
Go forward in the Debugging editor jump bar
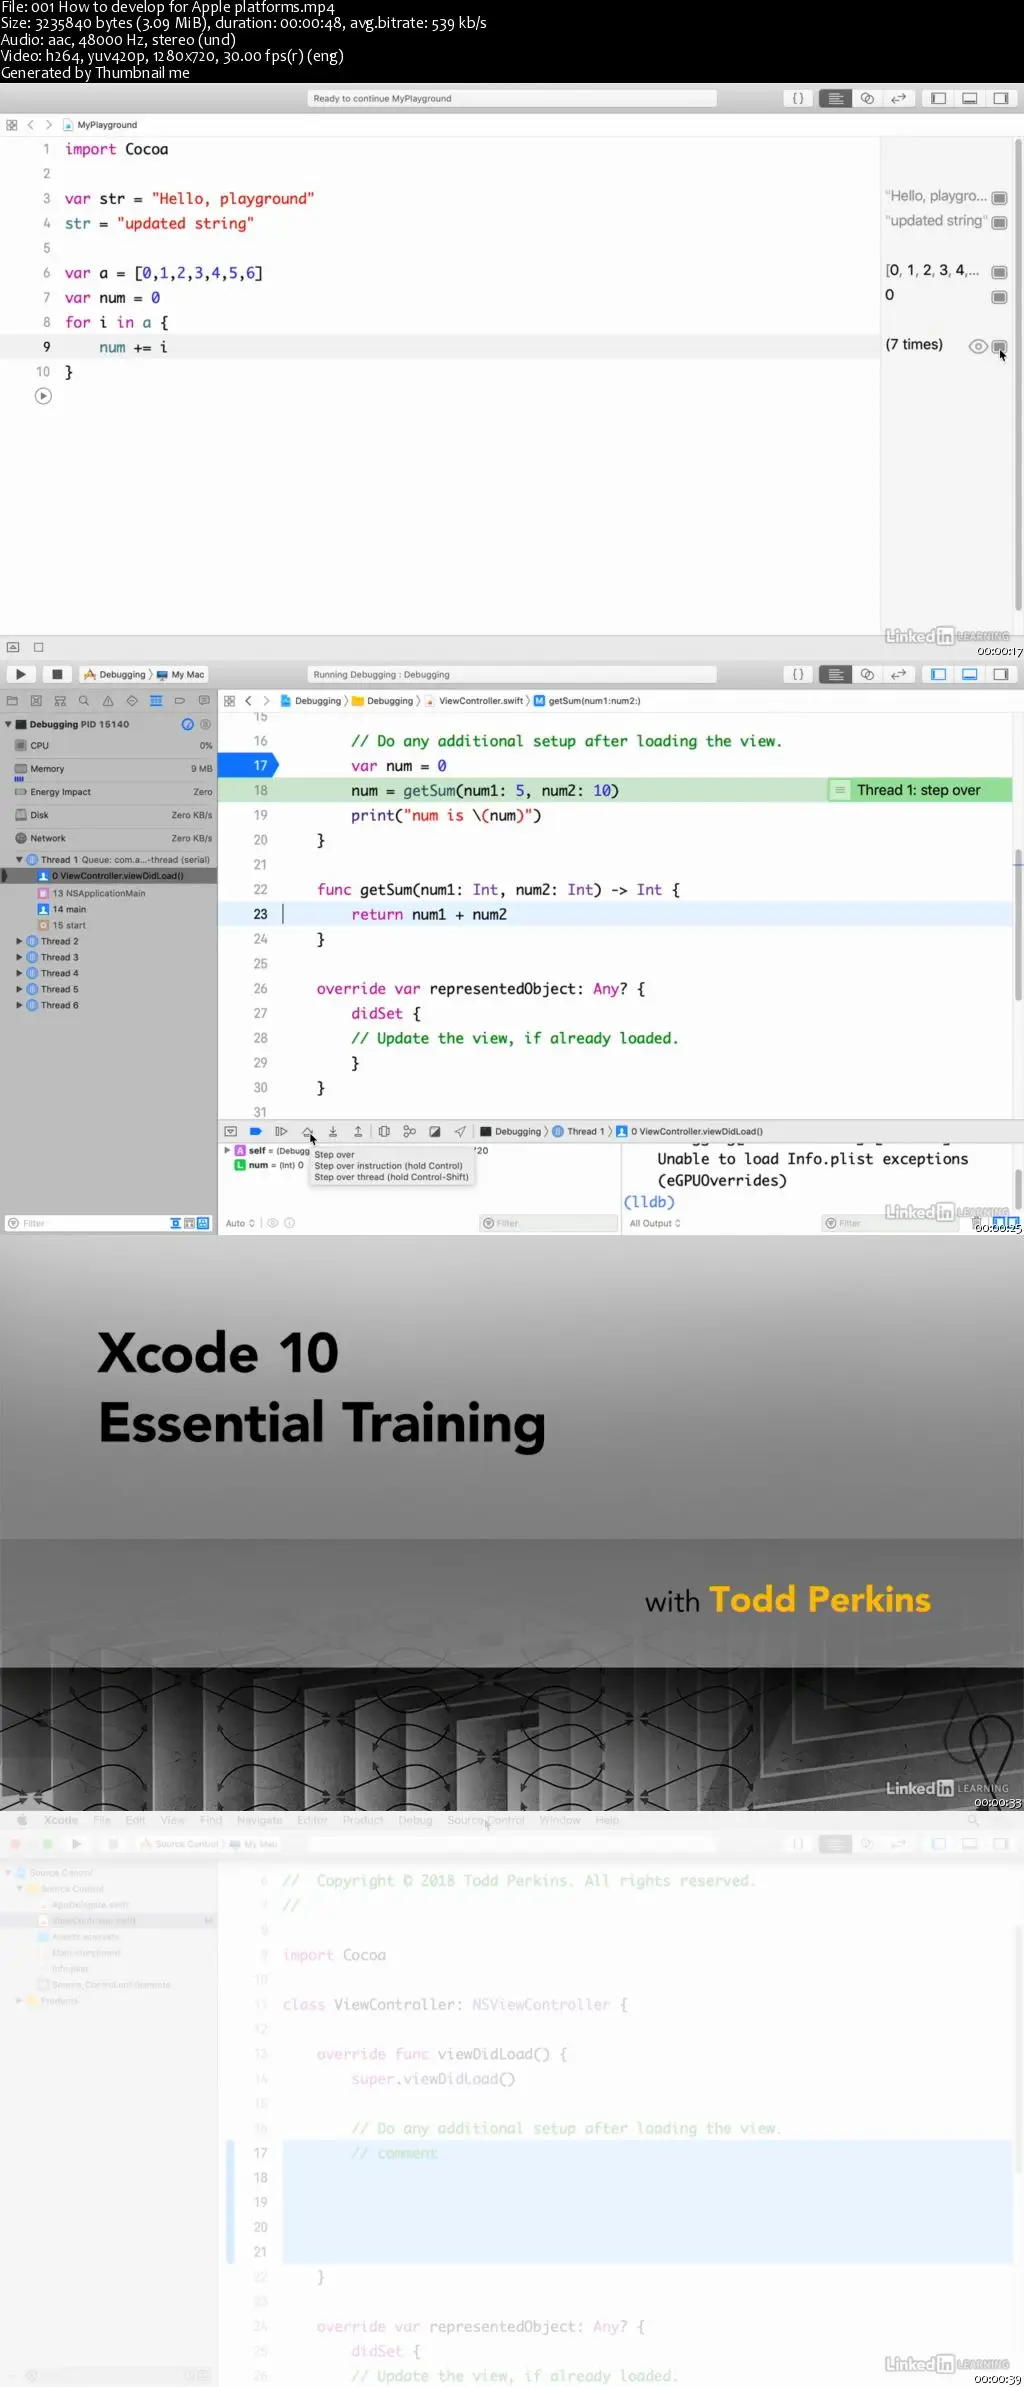click(266, 701)
